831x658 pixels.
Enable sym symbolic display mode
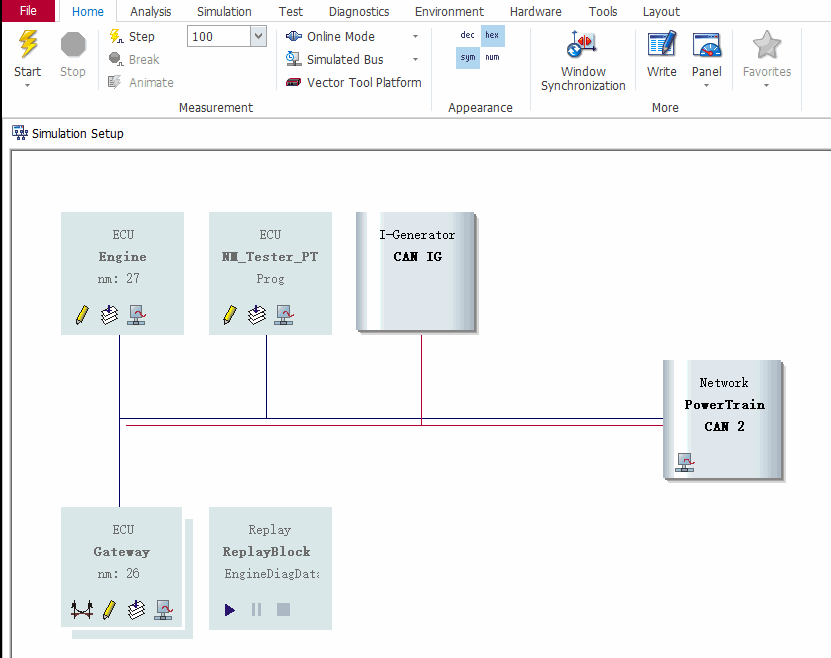tap(467, 58)
